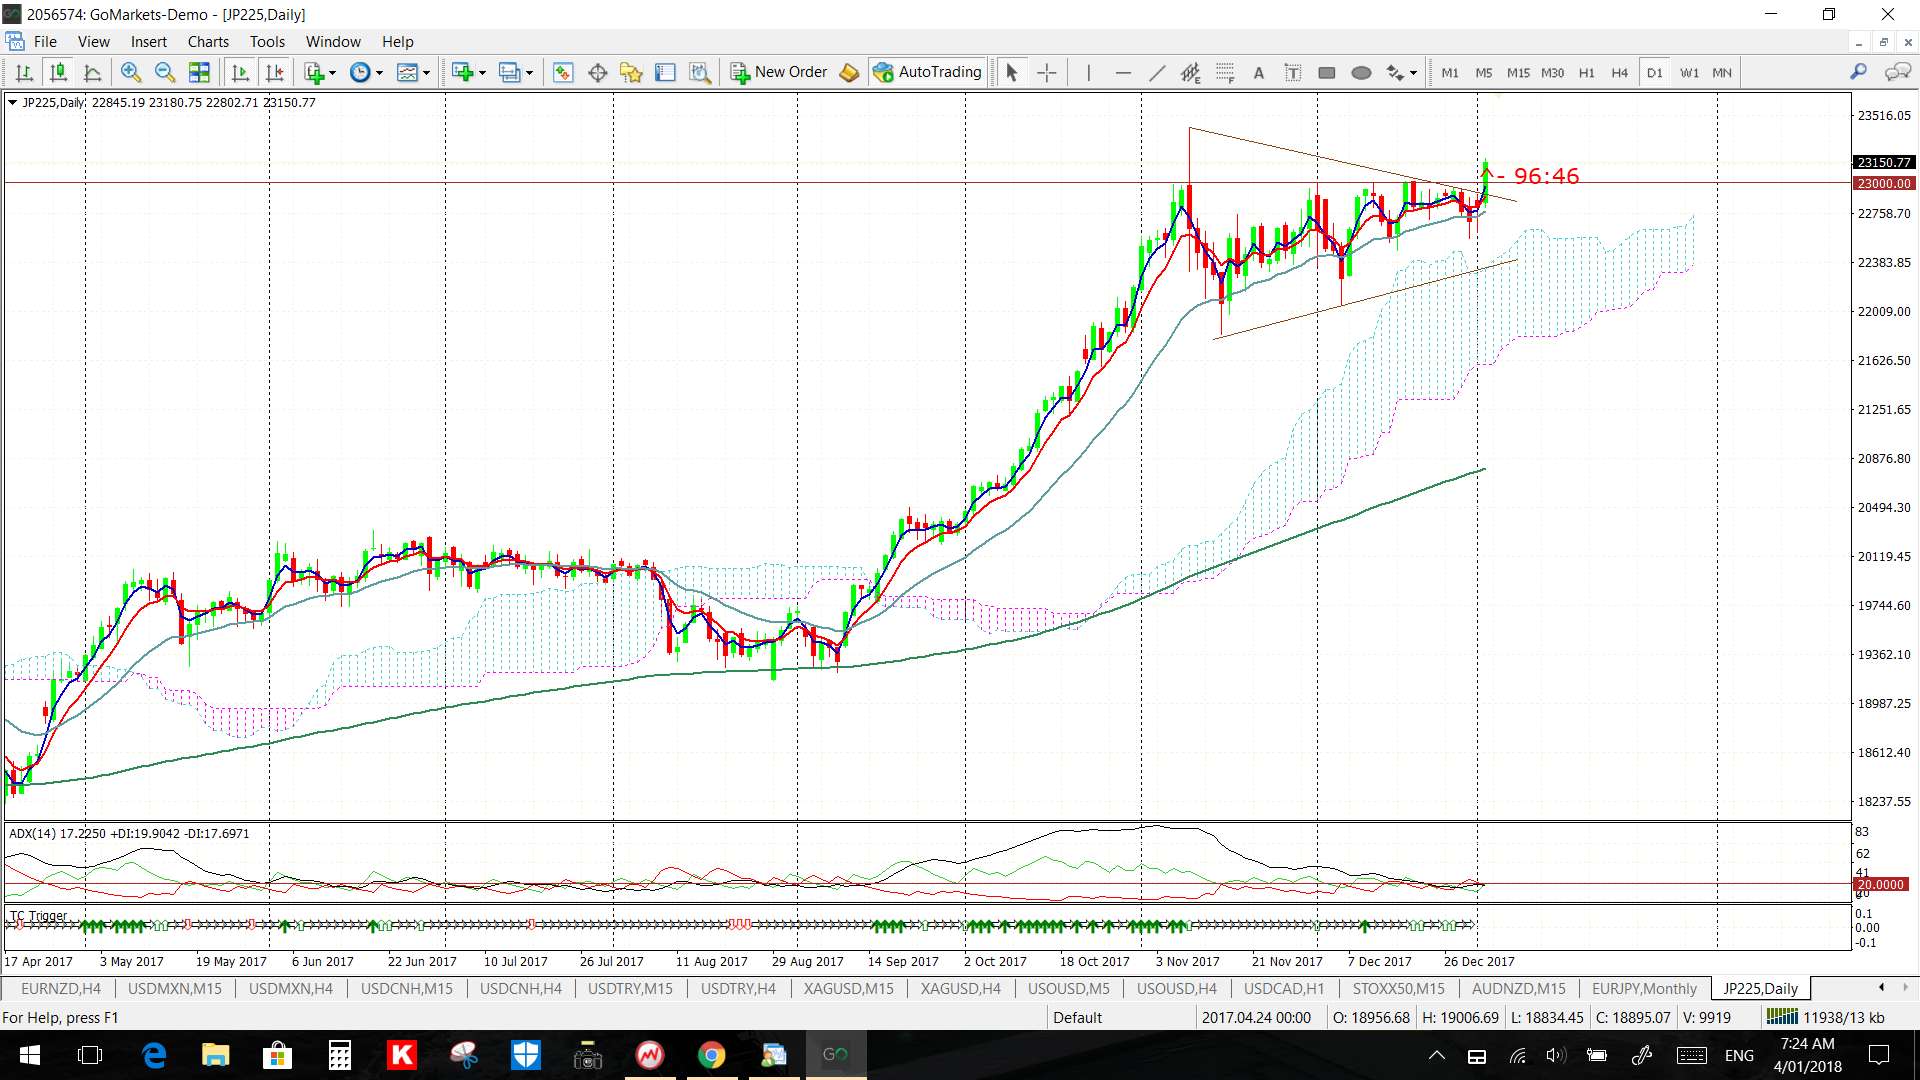
Task: Expand the profiles dropdown arrow
Action: 530,72
